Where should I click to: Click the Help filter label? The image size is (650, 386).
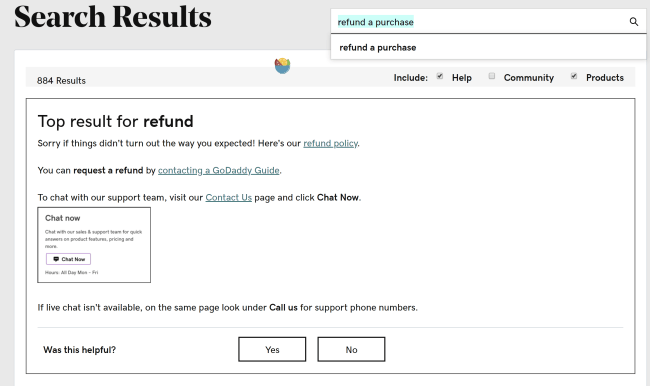pyautogui.click(x=461, y=78)
